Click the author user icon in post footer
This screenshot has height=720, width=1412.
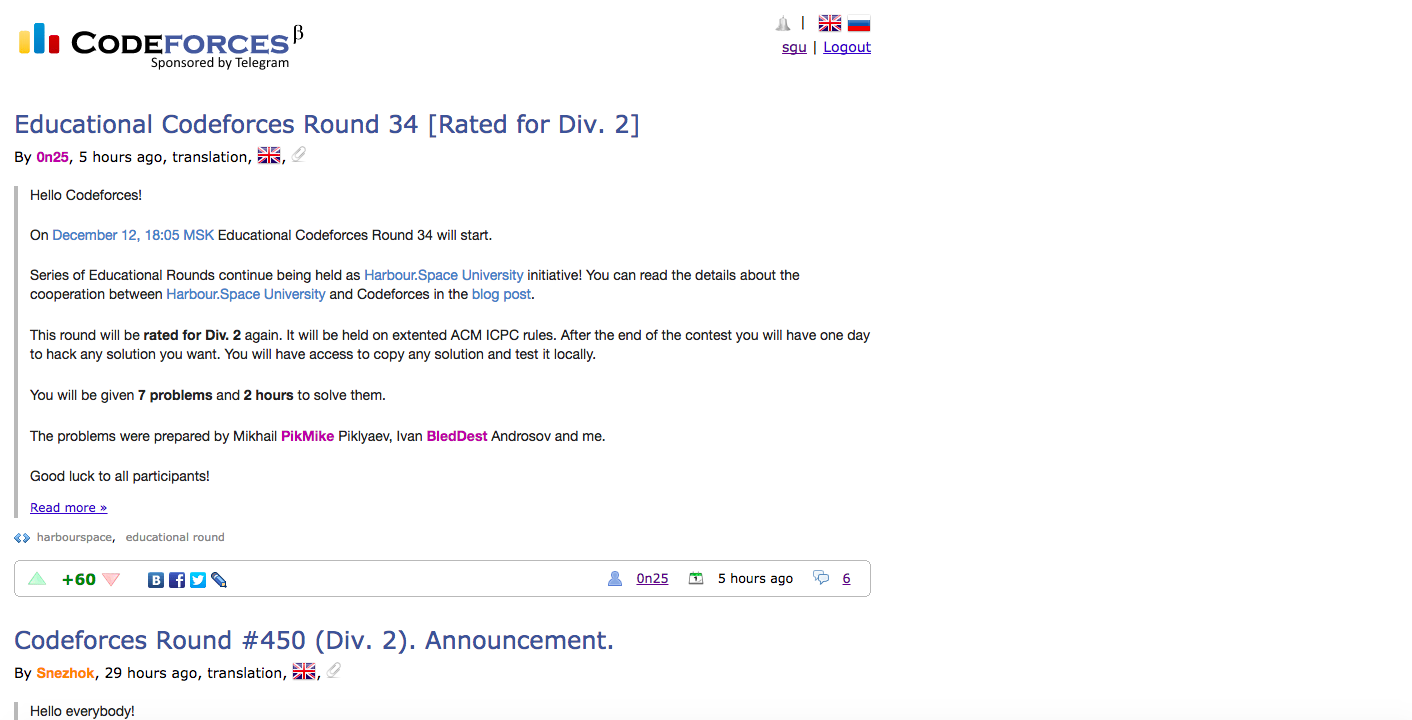click(x=615, y=578)
